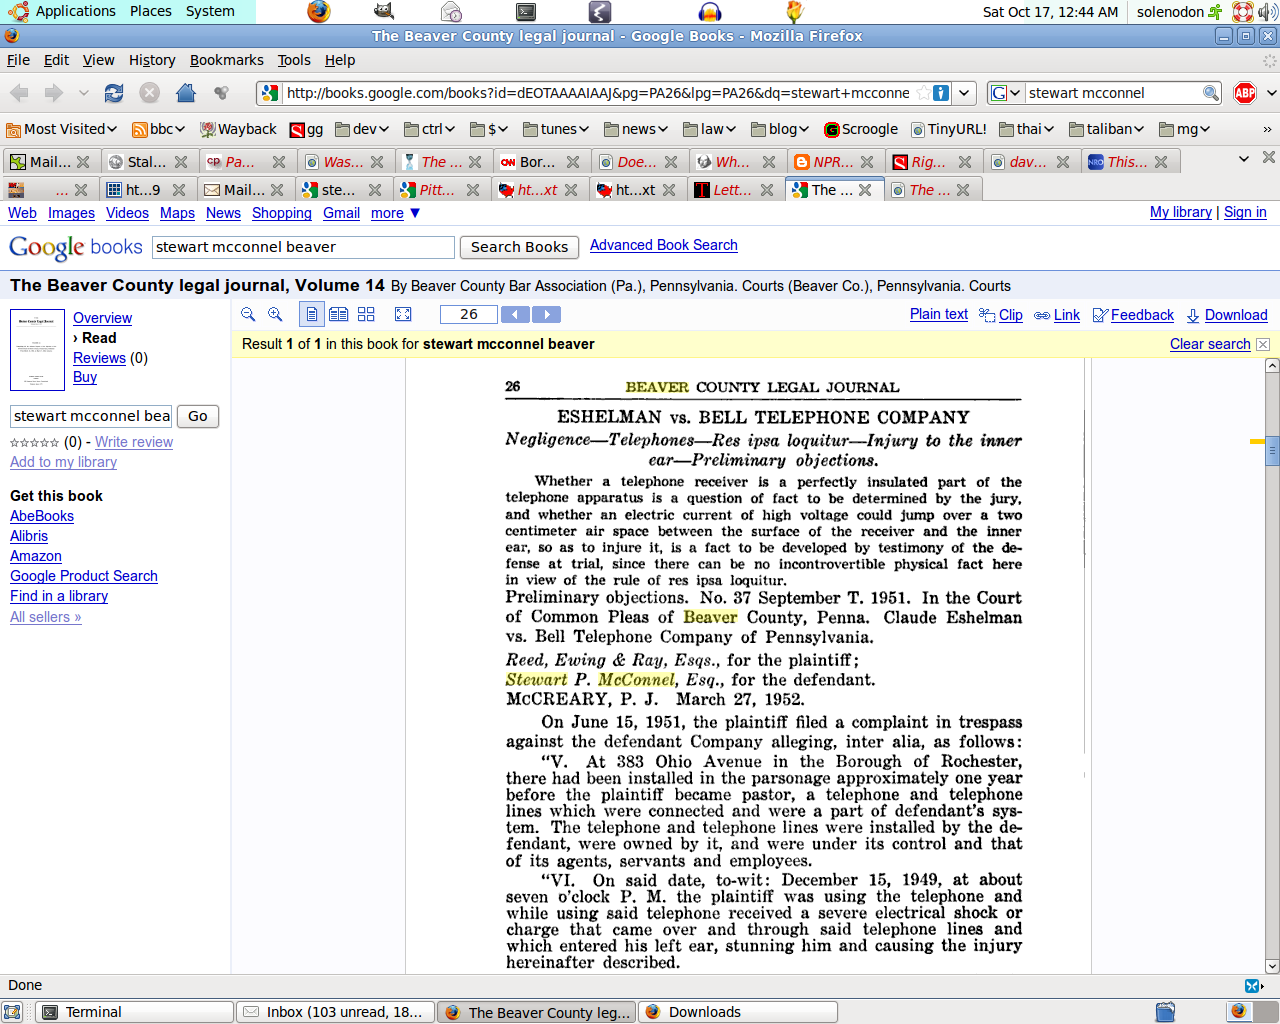Click the page number field showing 26
1280x1024 pixels.
pyautogui.click(x=468, y=314)
